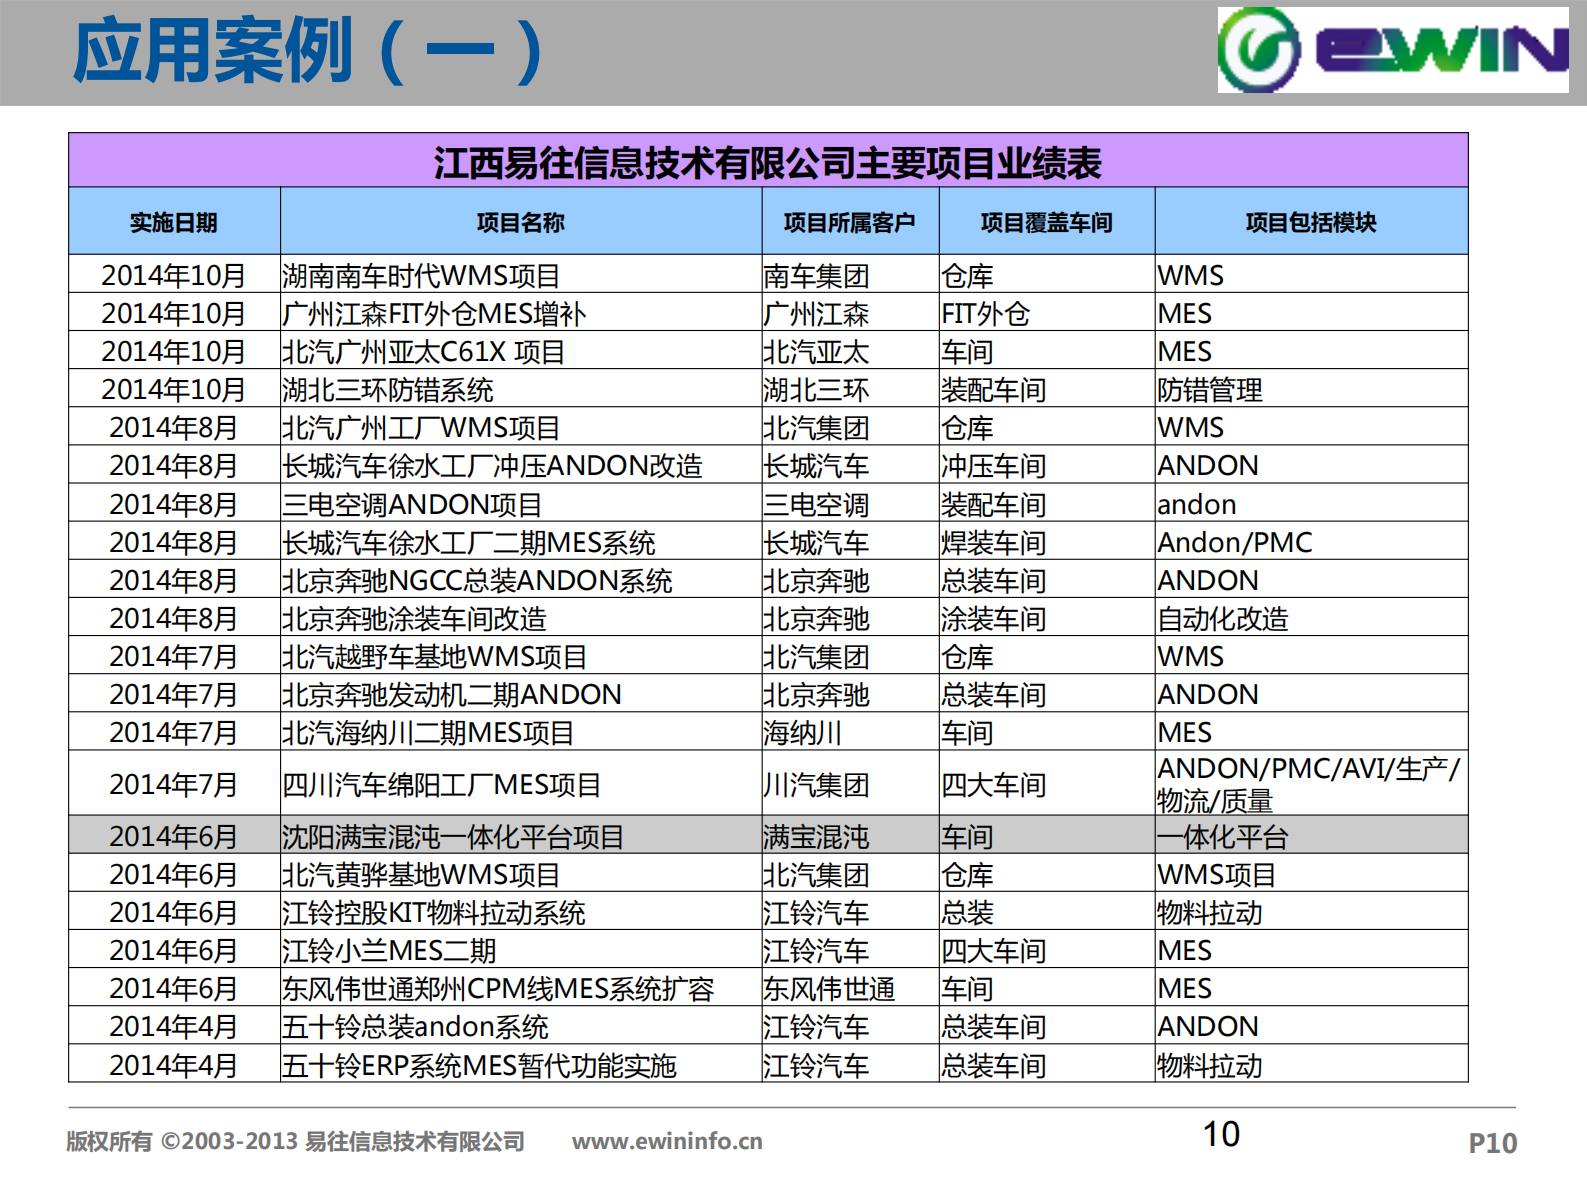Select cell 北京奔驰发动机二期ANDON
Image resolution: width=1587 pixels, height=1190 pixels.
click(x=520, y=694)
